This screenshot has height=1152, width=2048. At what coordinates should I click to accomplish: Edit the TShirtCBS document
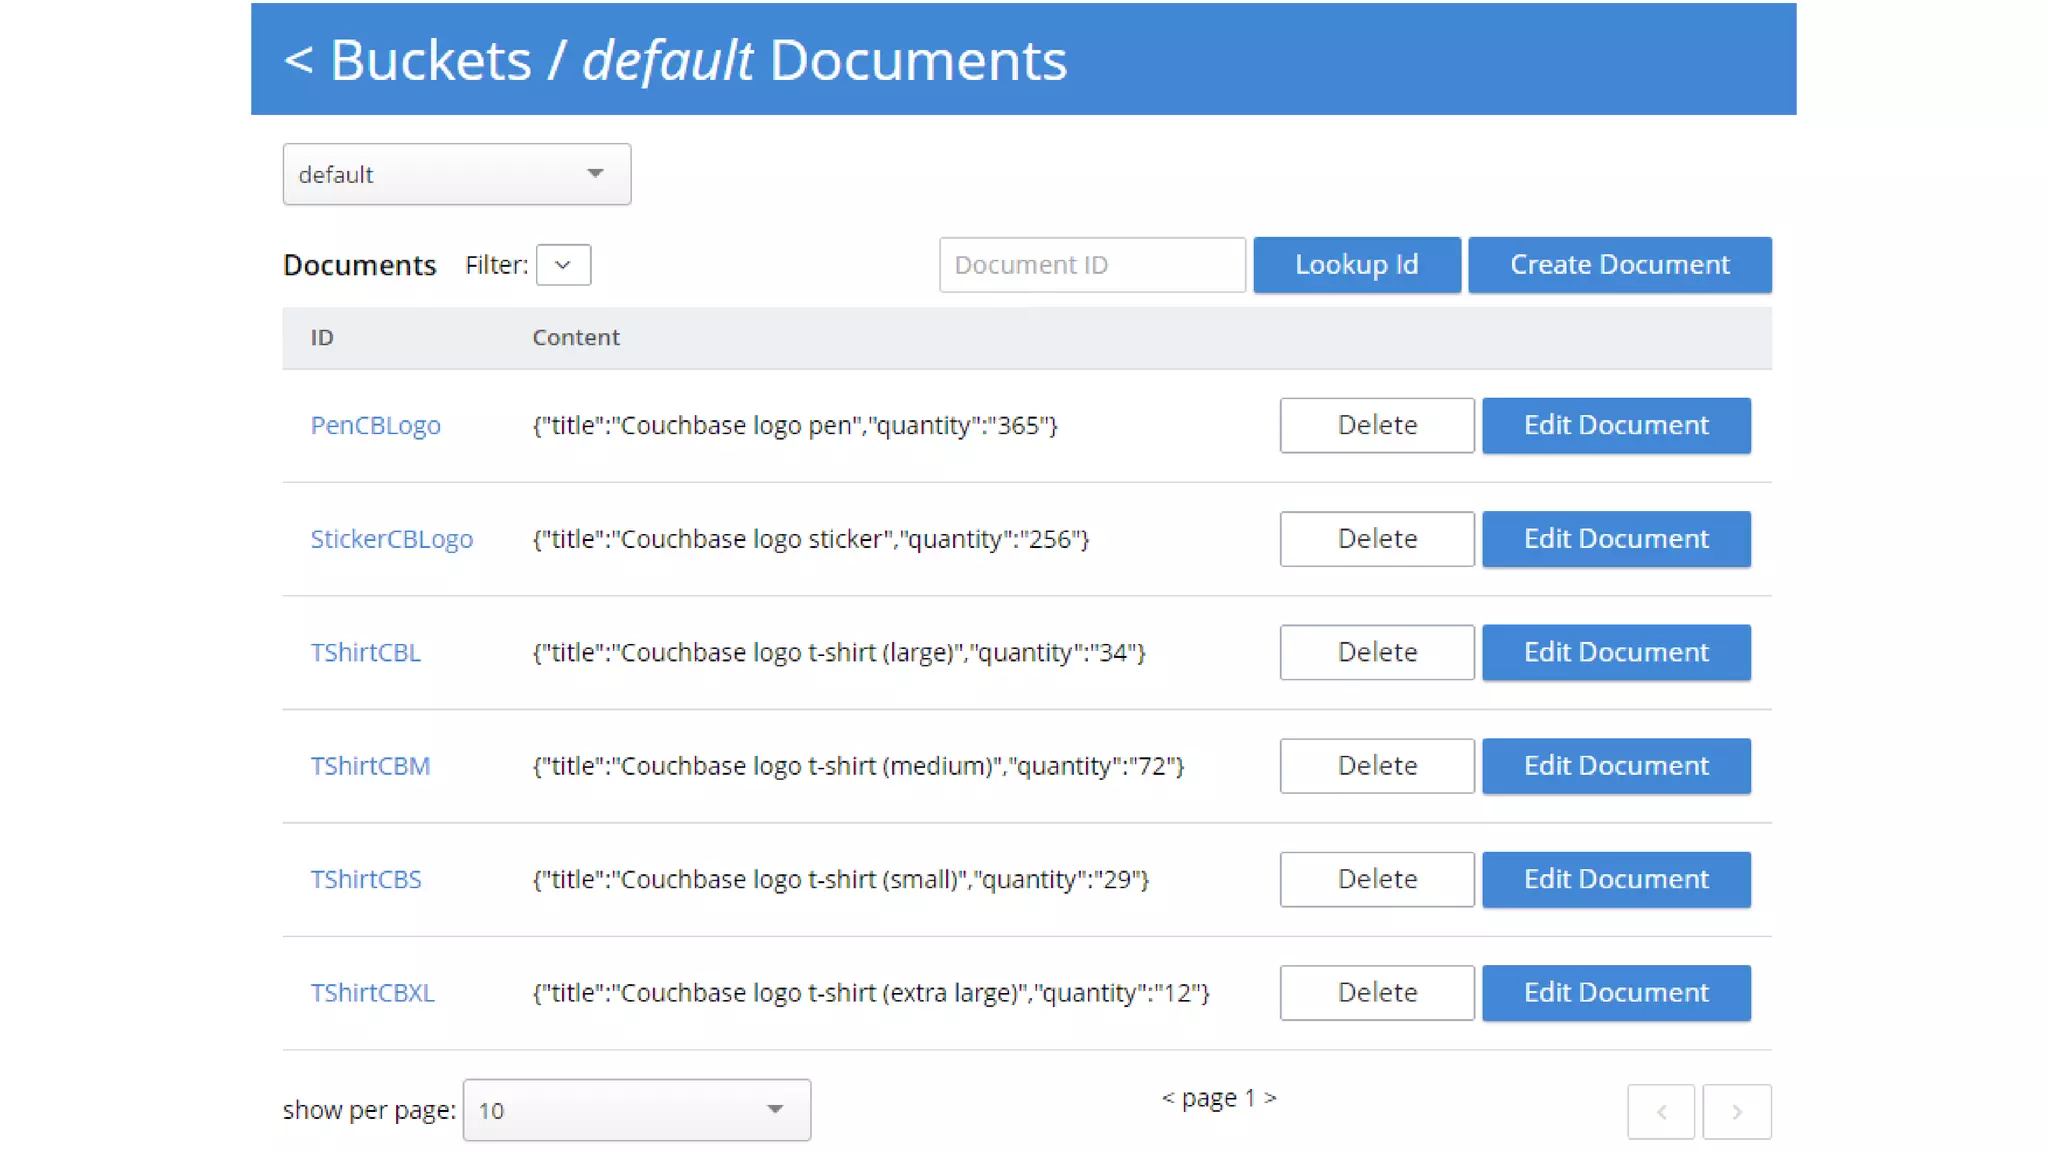point(1615,879)
